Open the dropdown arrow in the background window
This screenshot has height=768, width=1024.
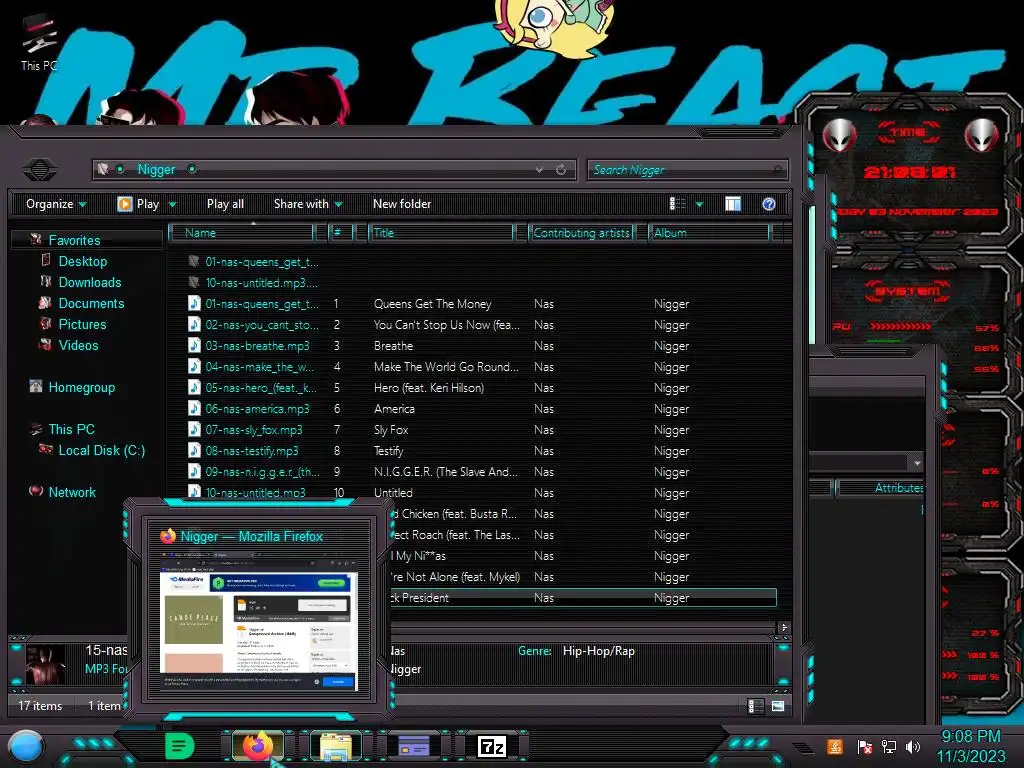pos(917,462)
